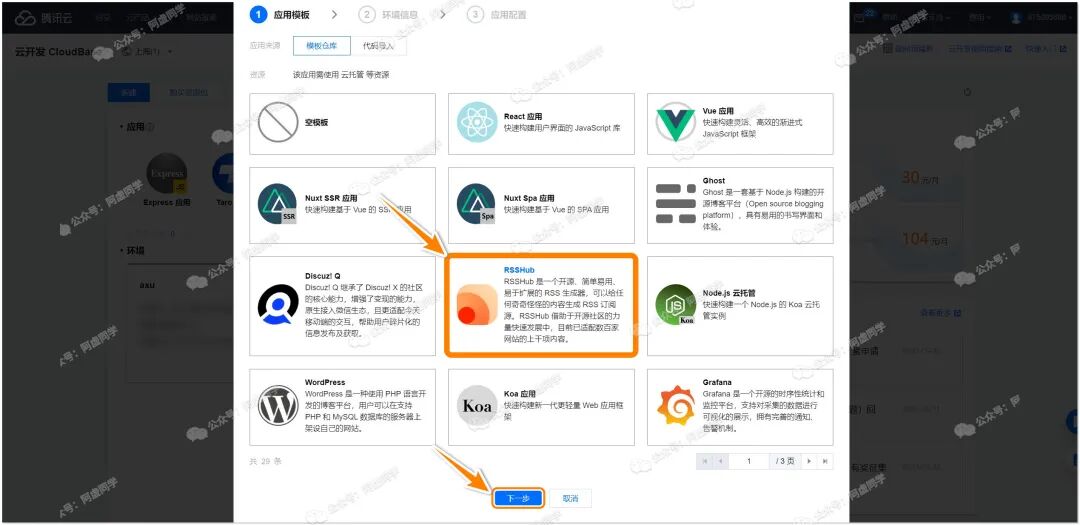Select the Nuxt Spa mountain logo
Screen dimensions: 1080x525
(477, 204)
